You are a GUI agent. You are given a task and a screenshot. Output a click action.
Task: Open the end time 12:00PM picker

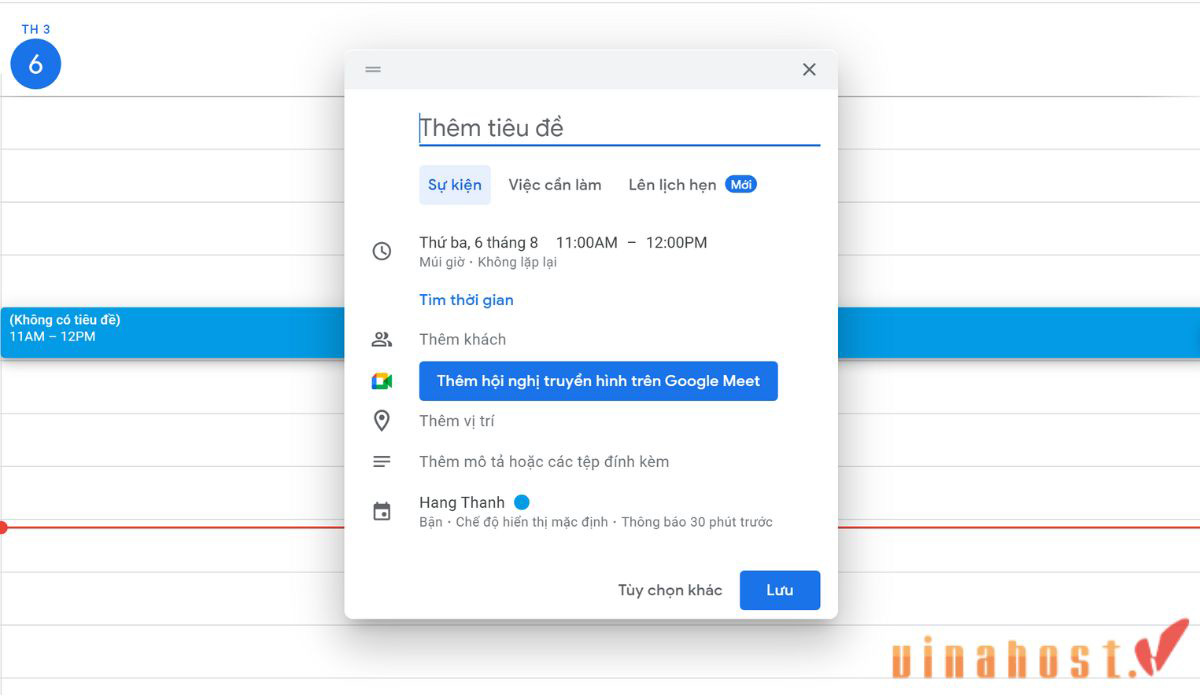pyautogui.click(x=676, y=243)
